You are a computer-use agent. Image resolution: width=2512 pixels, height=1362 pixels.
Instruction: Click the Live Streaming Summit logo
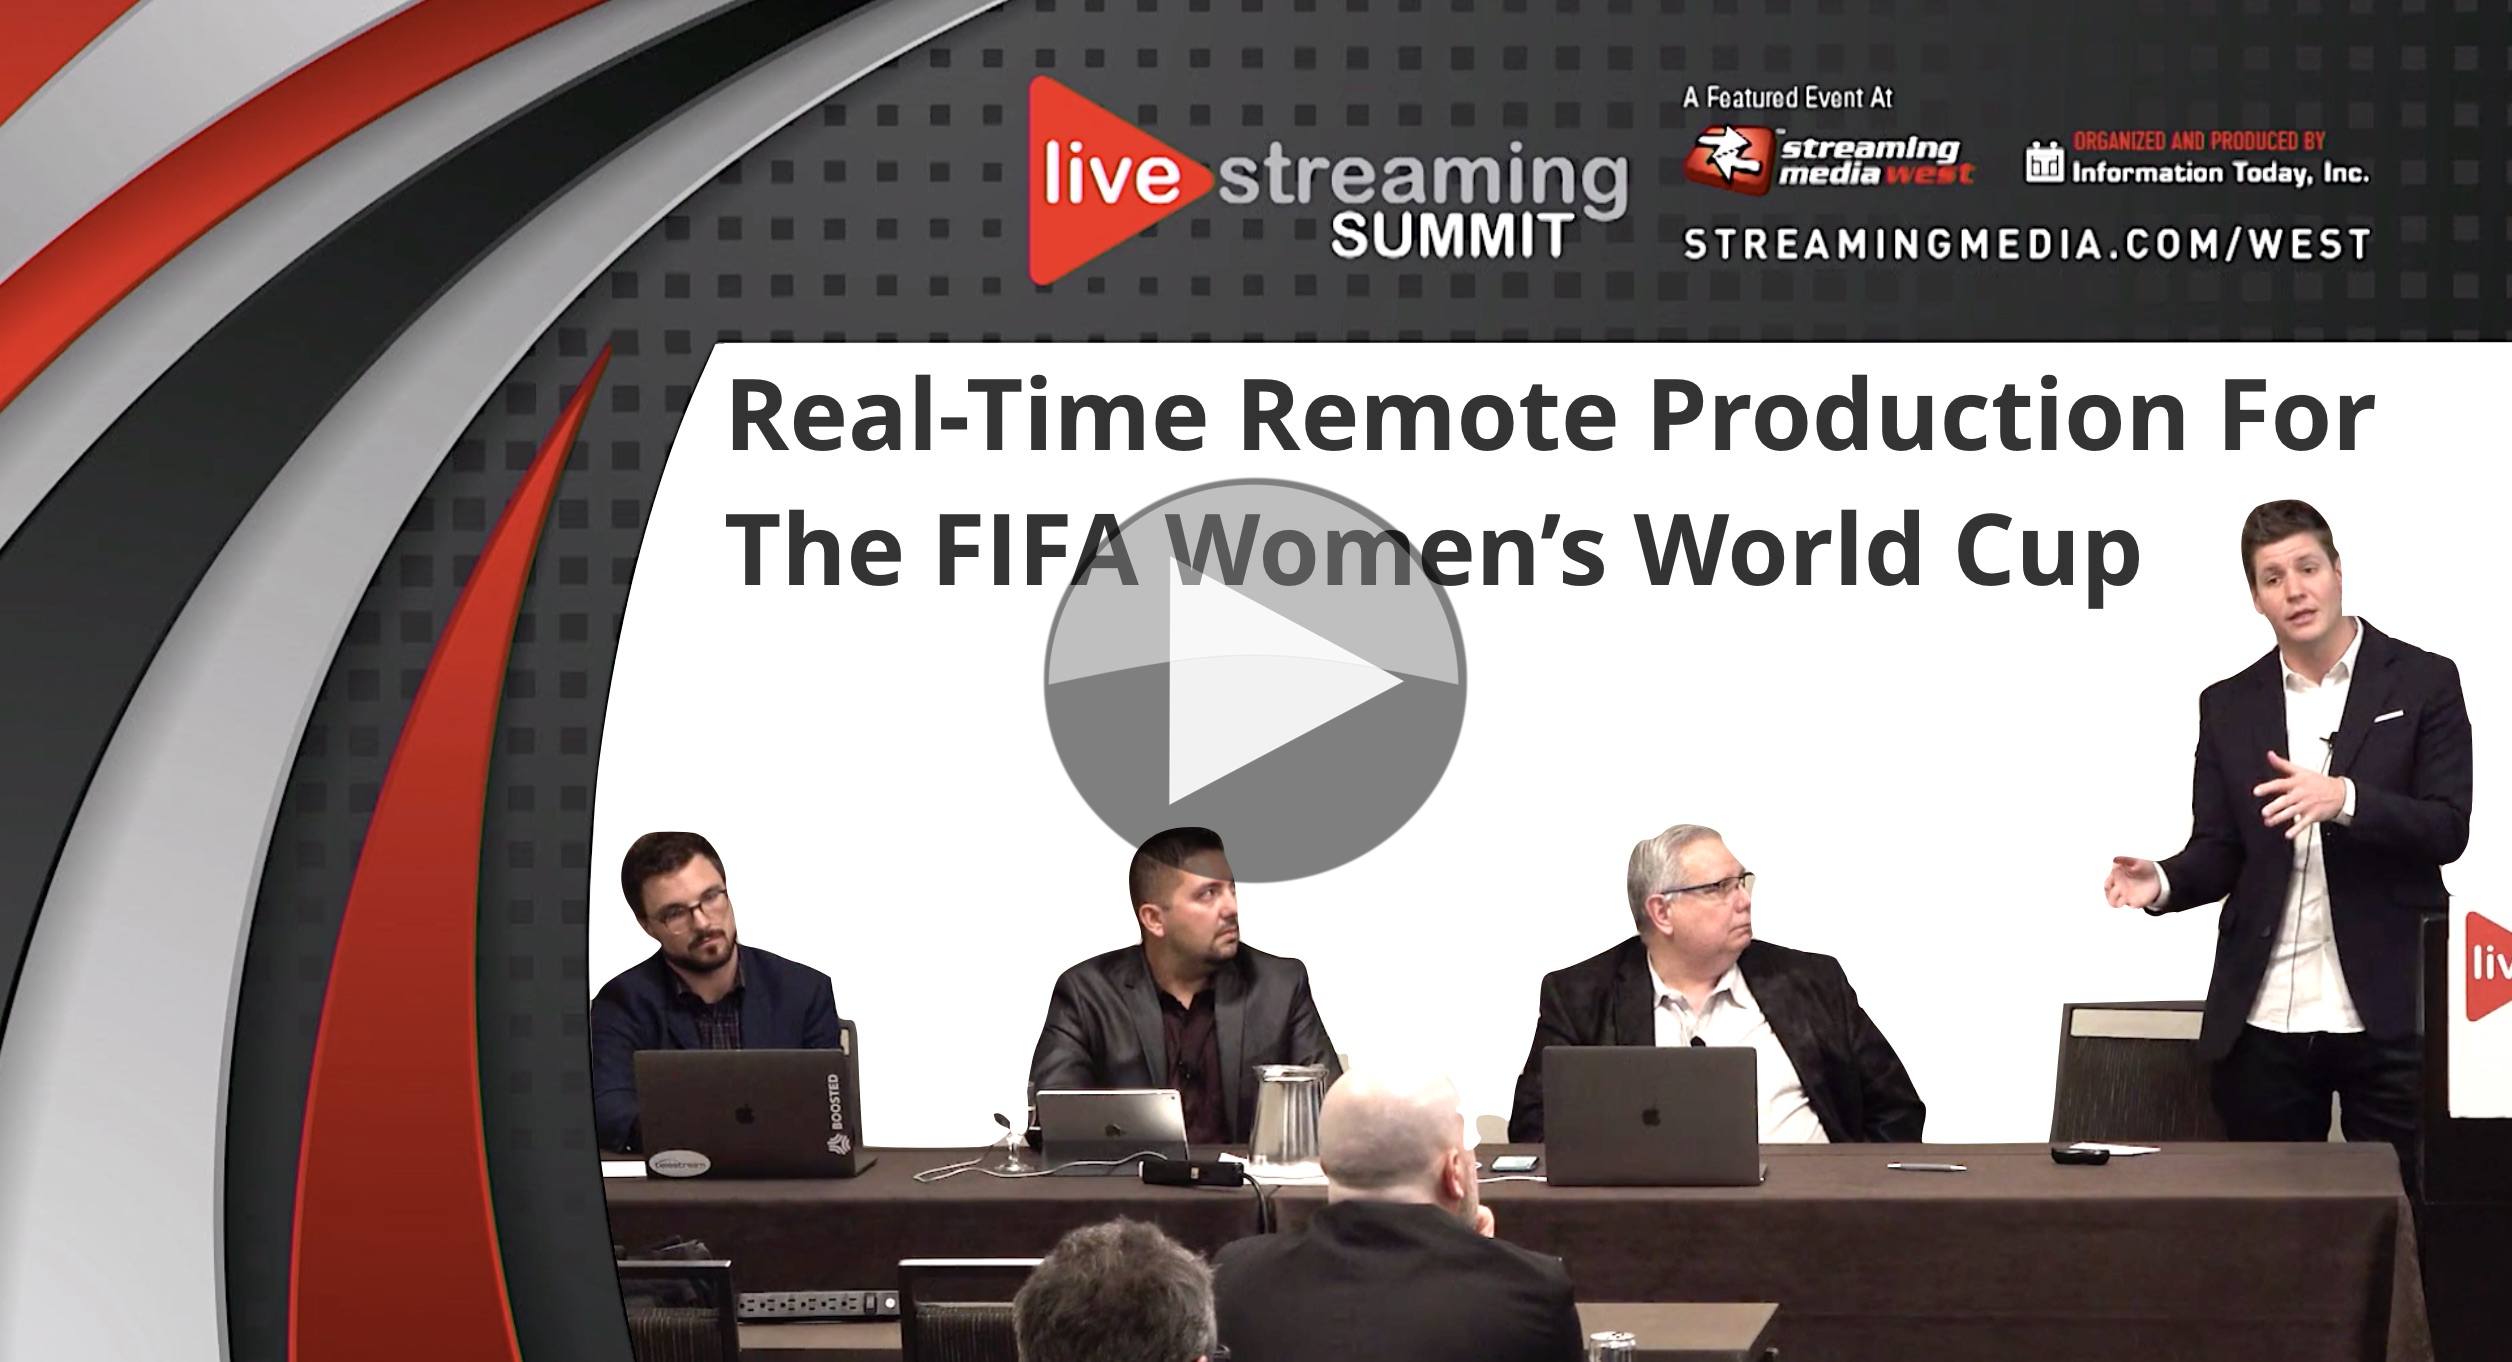tap(1327, 180)
